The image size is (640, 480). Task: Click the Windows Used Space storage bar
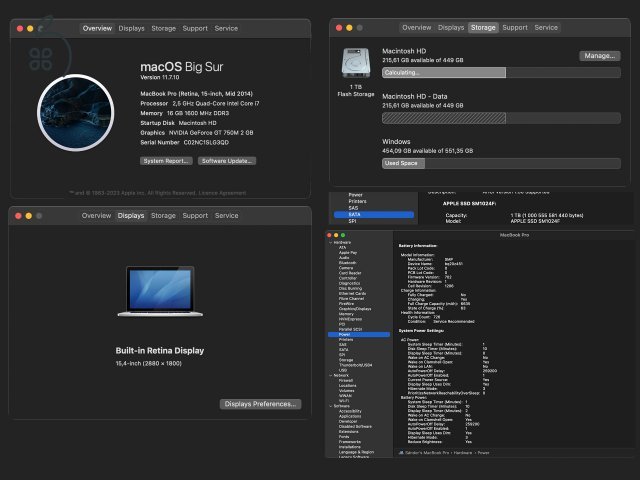point(501,163)
